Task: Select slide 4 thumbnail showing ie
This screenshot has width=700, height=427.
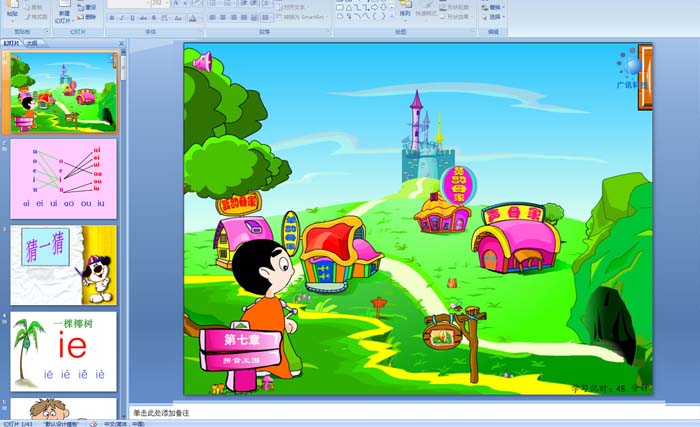Action: tap(63, 352)
